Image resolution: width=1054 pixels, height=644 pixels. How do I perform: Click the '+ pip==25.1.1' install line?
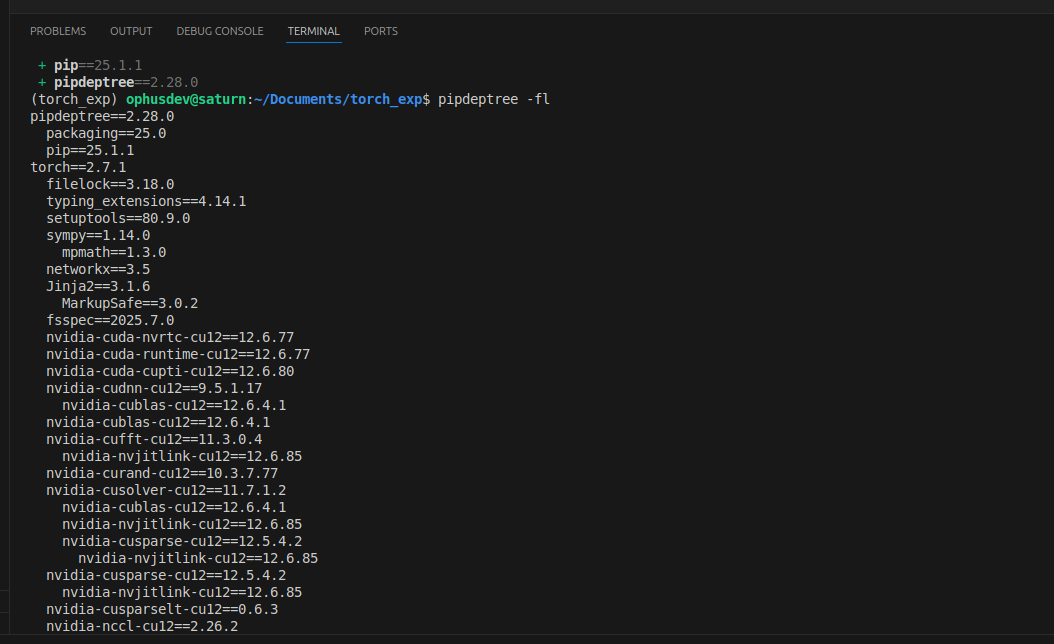[90, 65]
